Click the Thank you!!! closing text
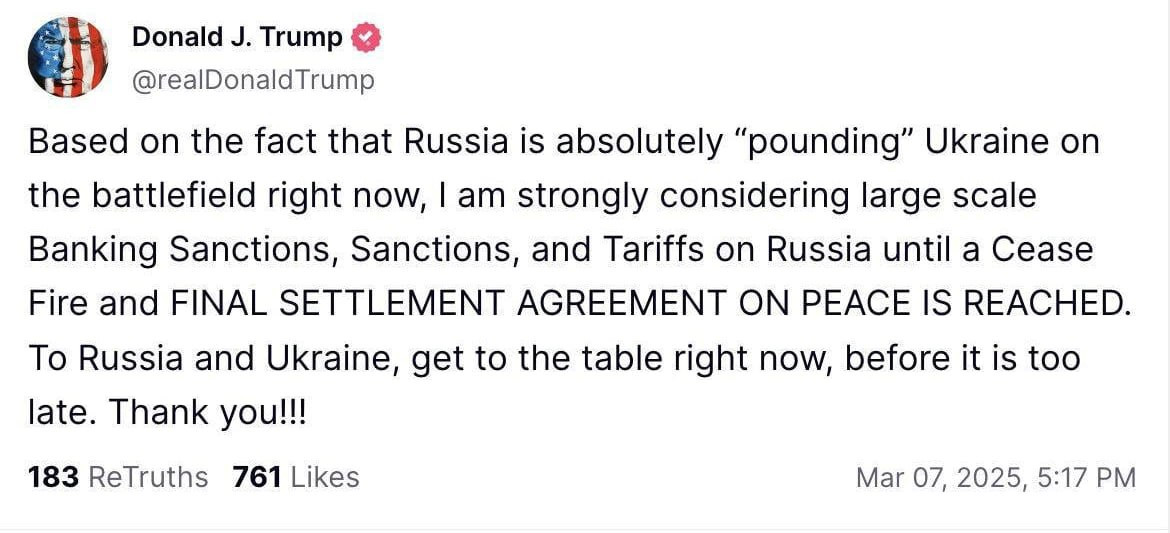Screen dimensions: 1170x533 pyautogui.click(x=208, y=413)
